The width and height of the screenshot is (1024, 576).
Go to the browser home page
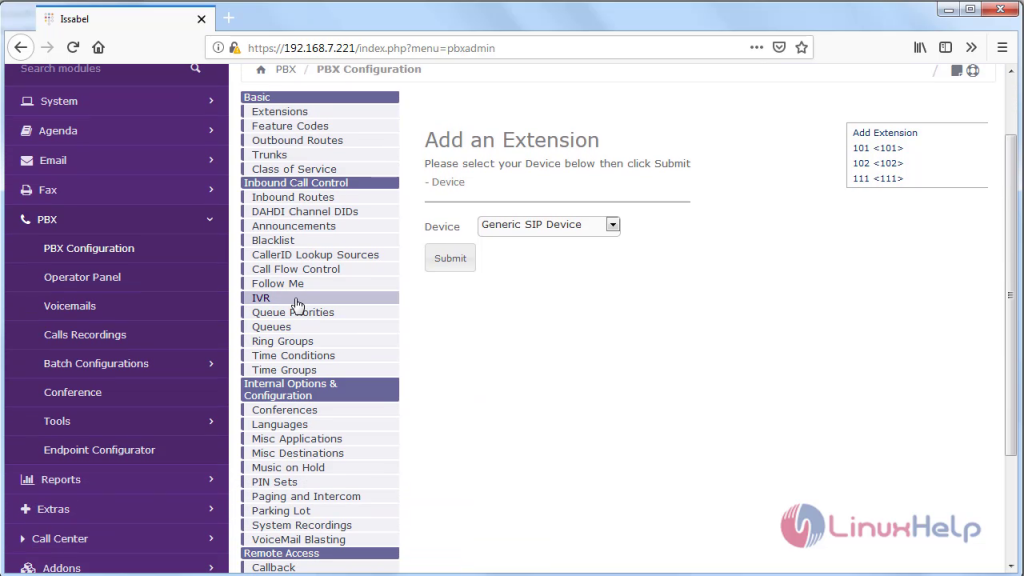click(x=98, y=47)
